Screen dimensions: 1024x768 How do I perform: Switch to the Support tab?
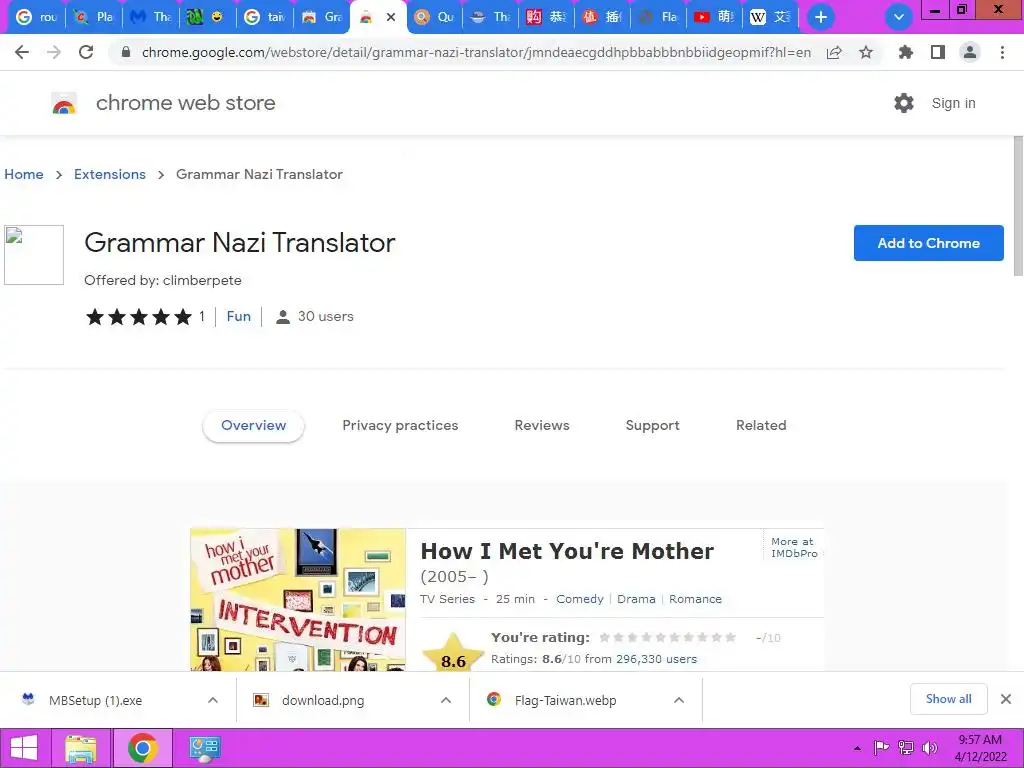coord(652,425)
